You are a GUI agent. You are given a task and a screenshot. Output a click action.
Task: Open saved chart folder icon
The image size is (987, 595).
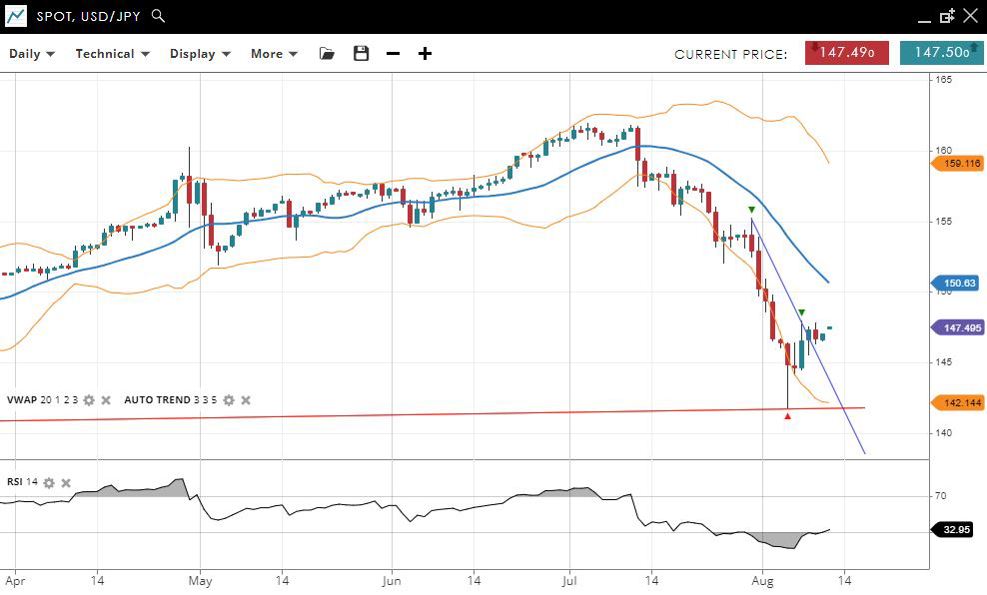pos(327,54)
